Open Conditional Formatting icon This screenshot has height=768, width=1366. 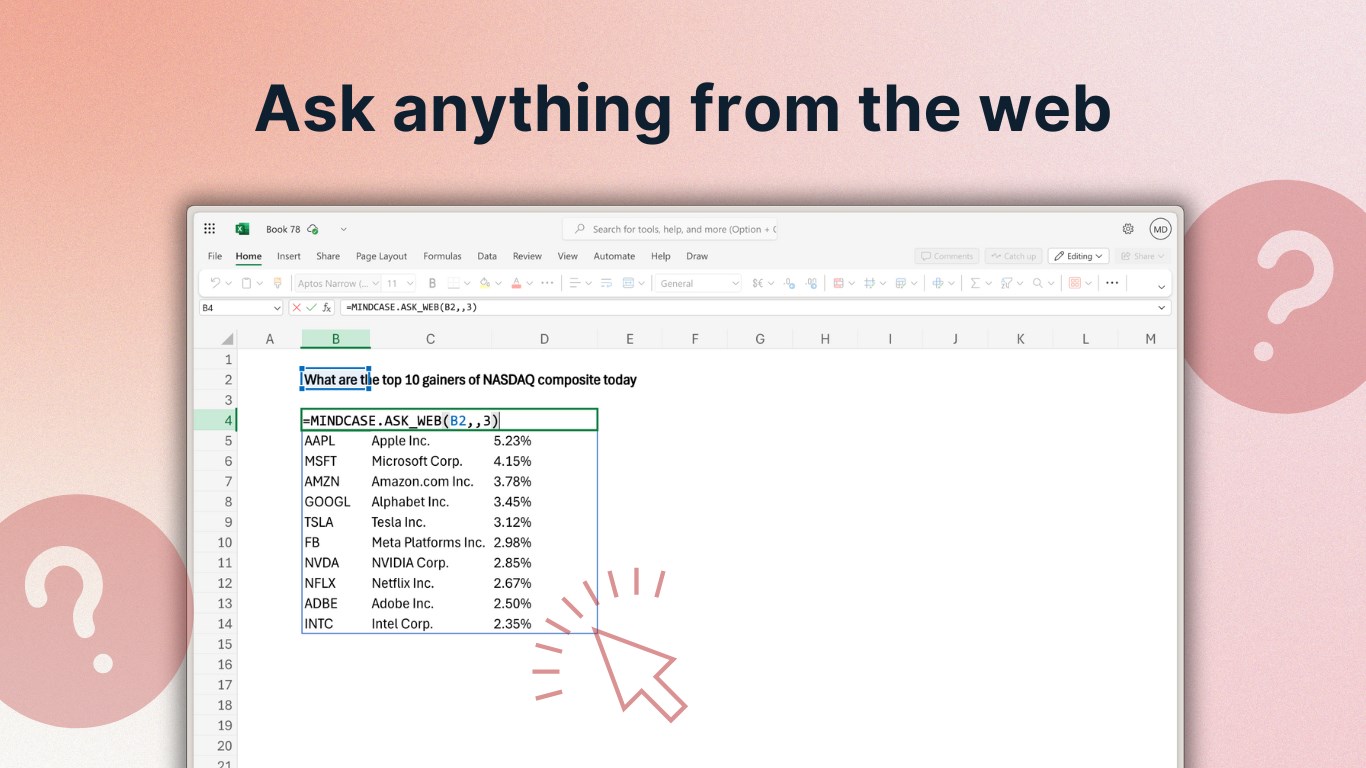838,283
